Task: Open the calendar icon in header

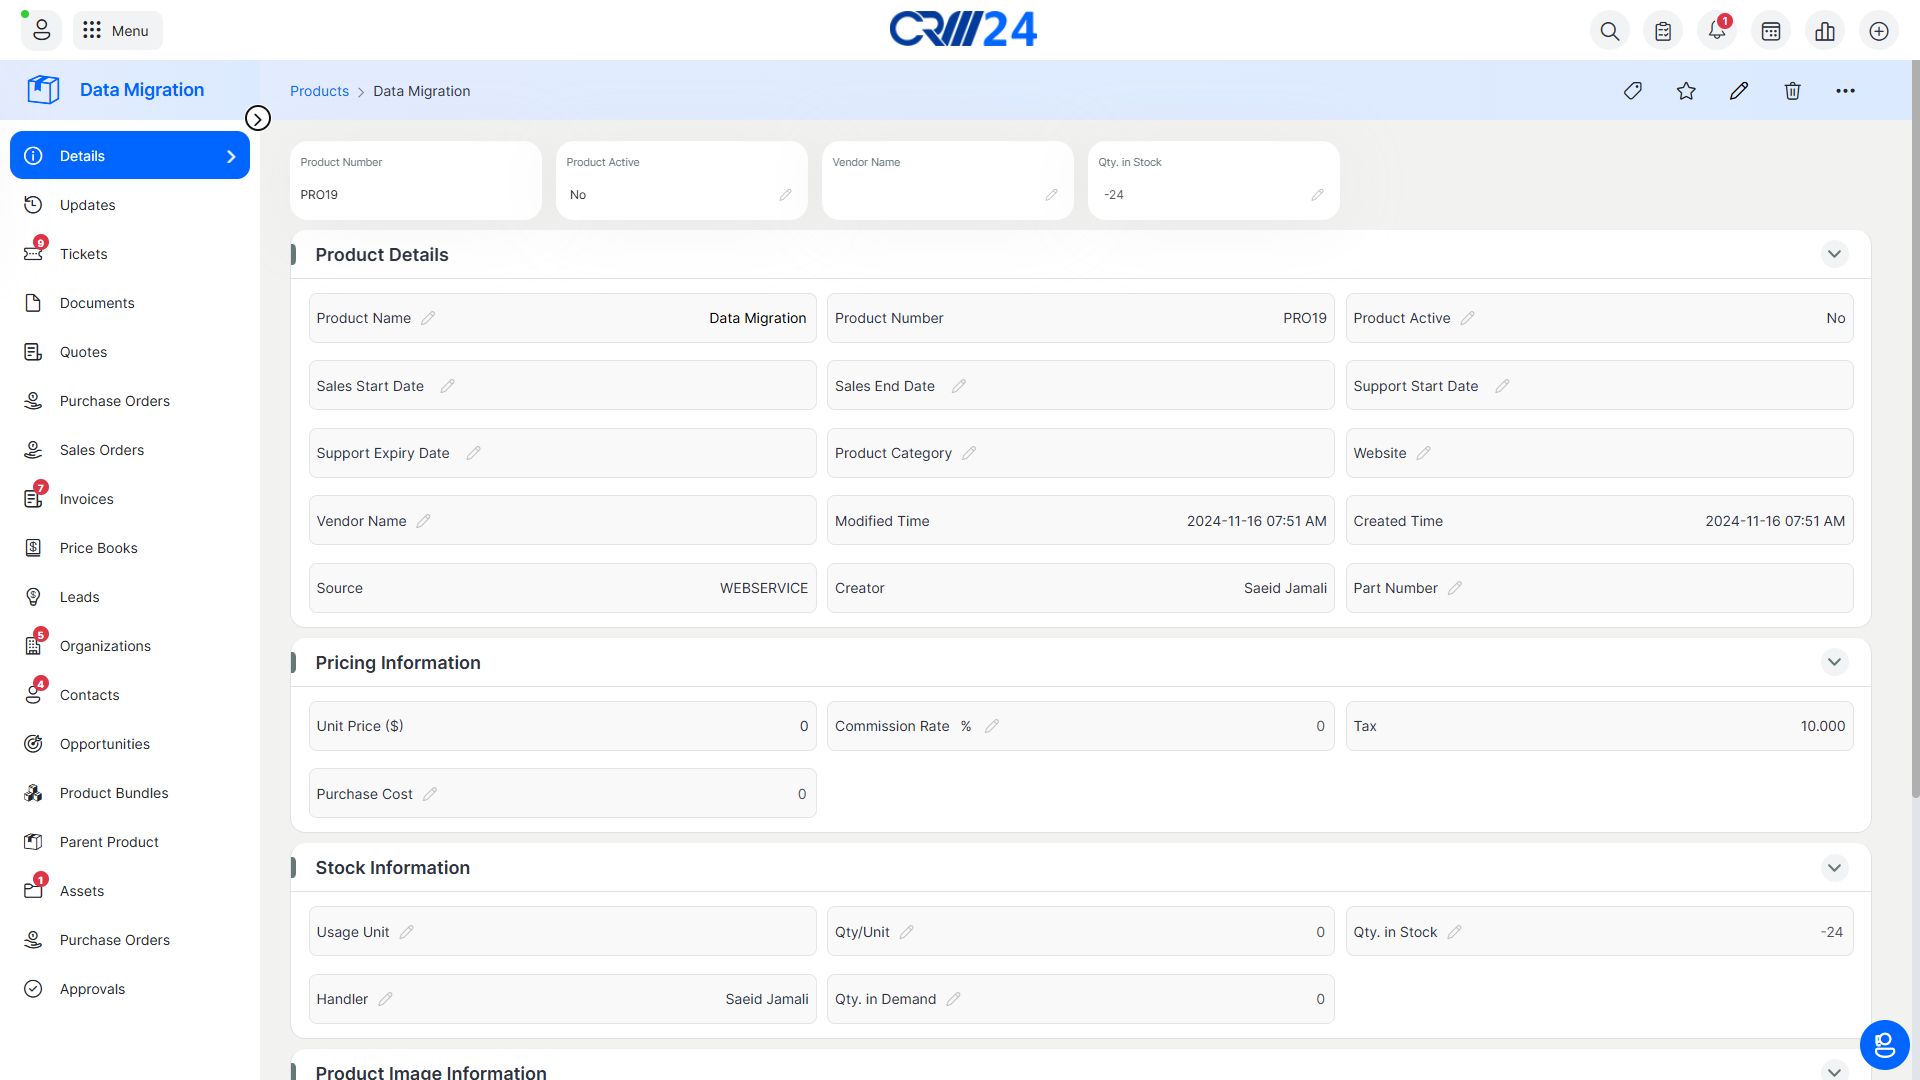Action: click(x=1771, y=31)
